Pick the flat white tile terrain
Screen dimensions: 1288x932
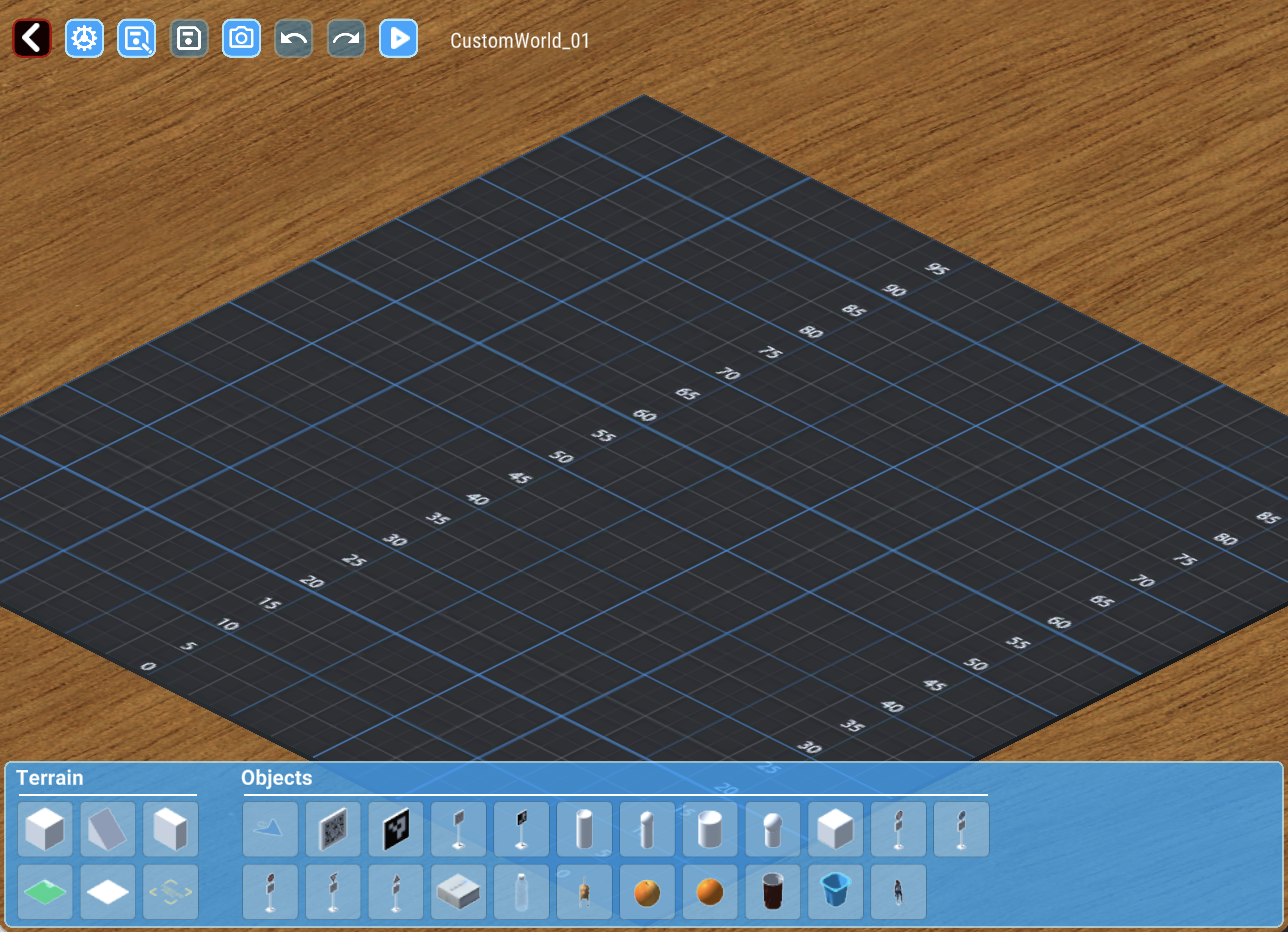click(x=108, y=891)
